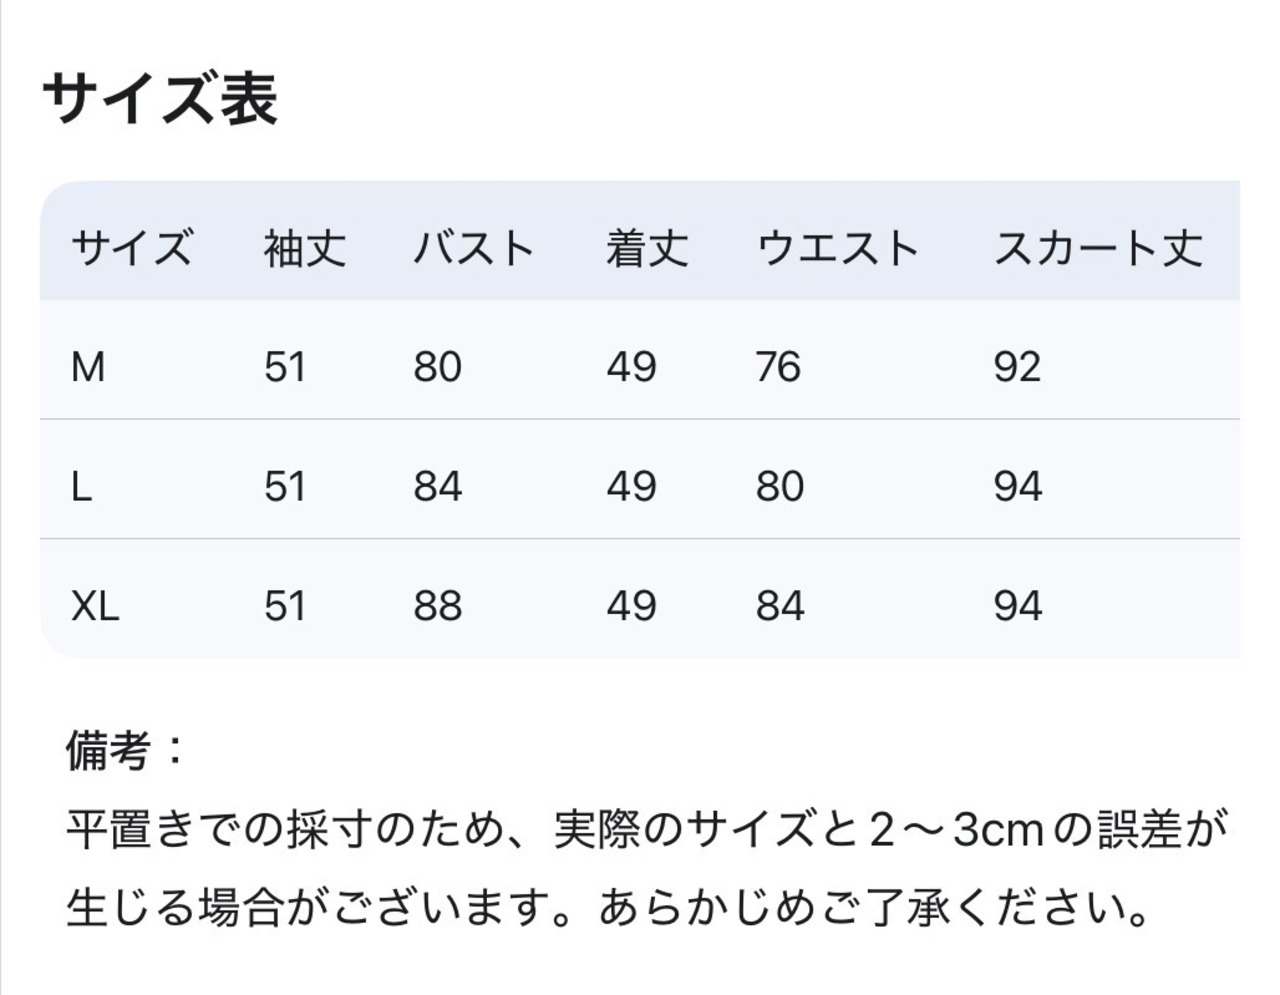Image resolution: width=1280 pixels, height=995 pixels.
Task: Click the ウエスト column header
Action: (x=838, y=248)
